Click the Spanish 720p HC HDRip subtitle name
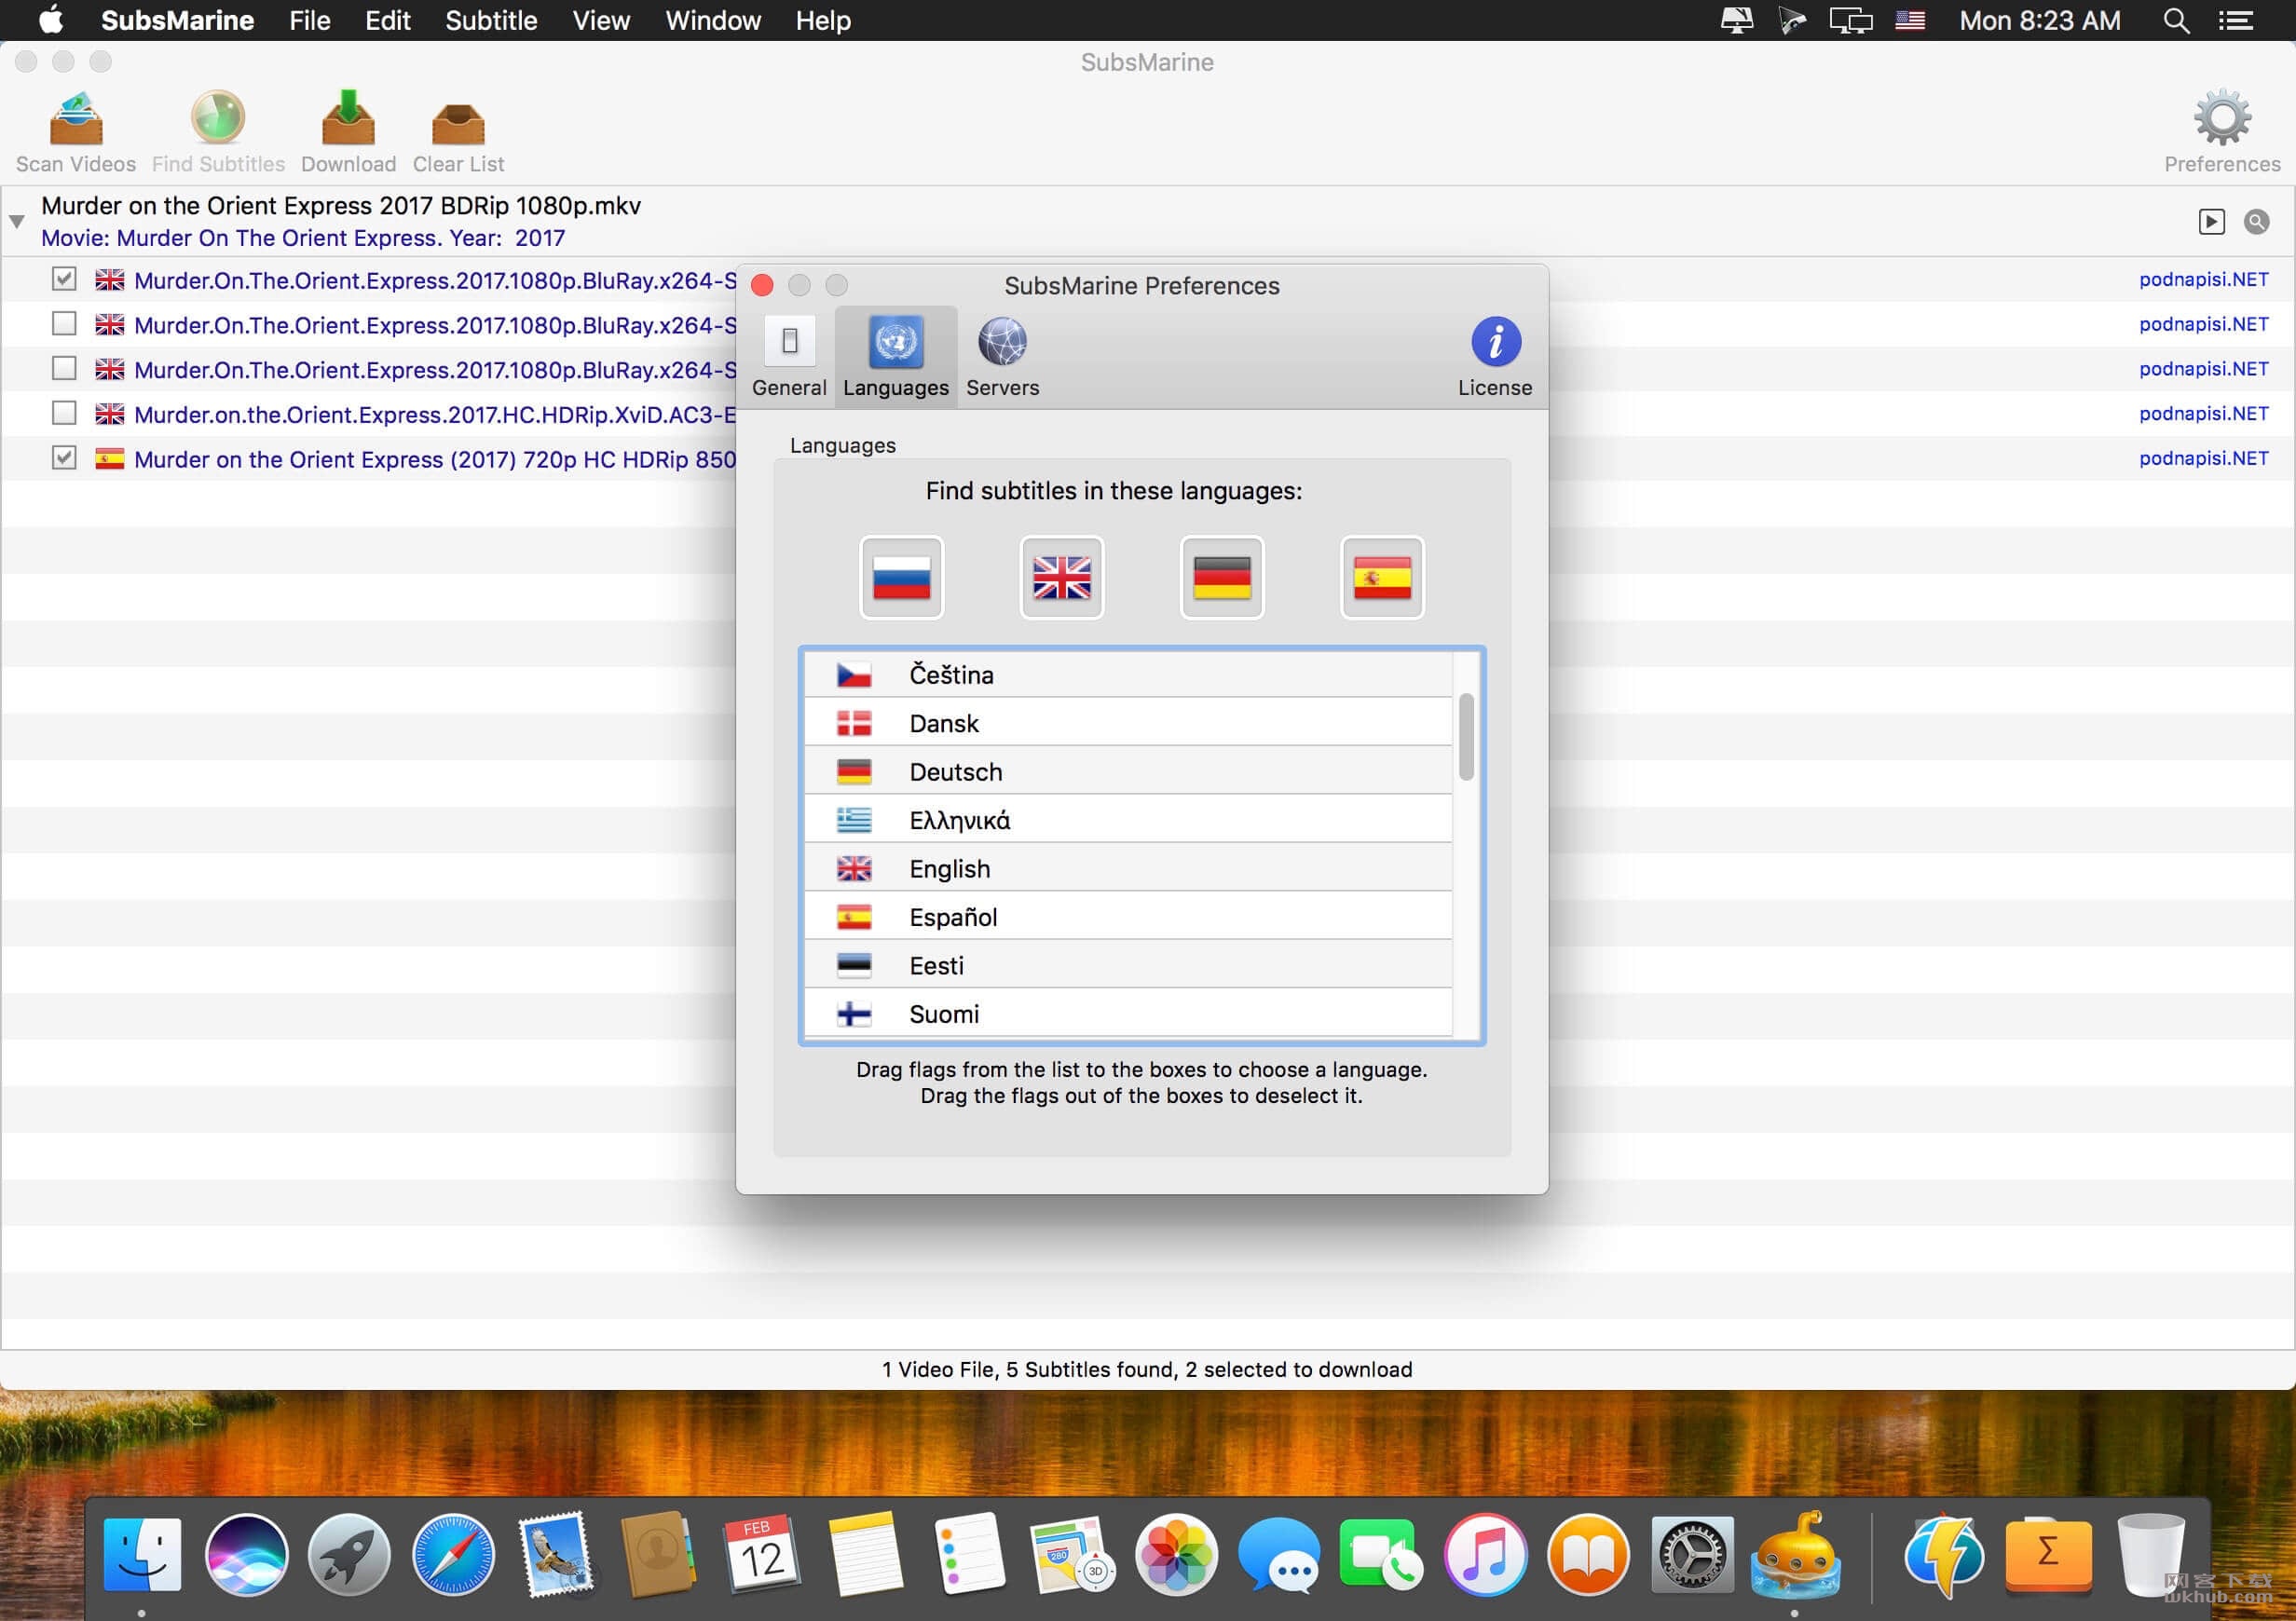2296x1621 pixels. [x=435, y=460]
